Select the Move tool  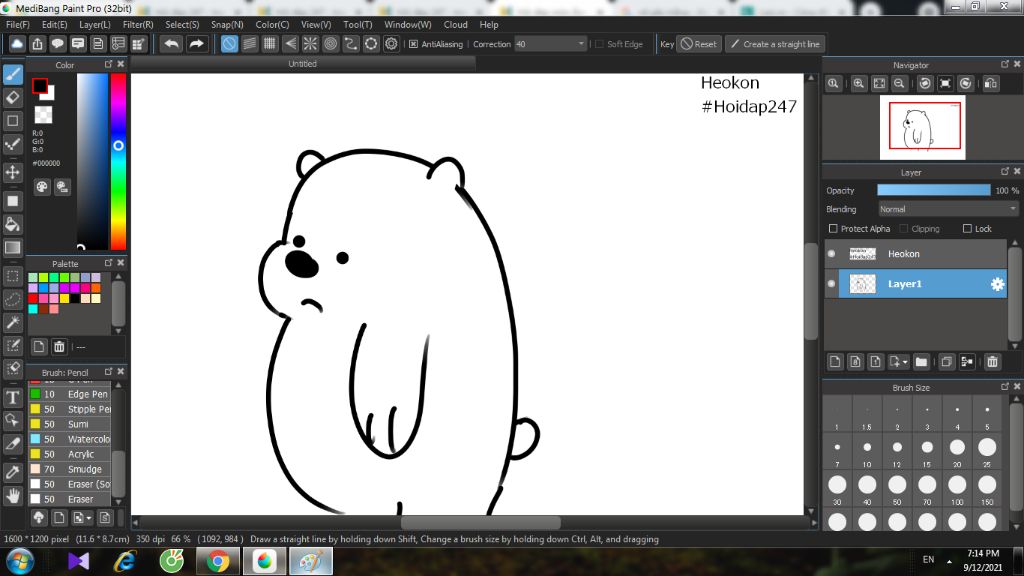12,172
